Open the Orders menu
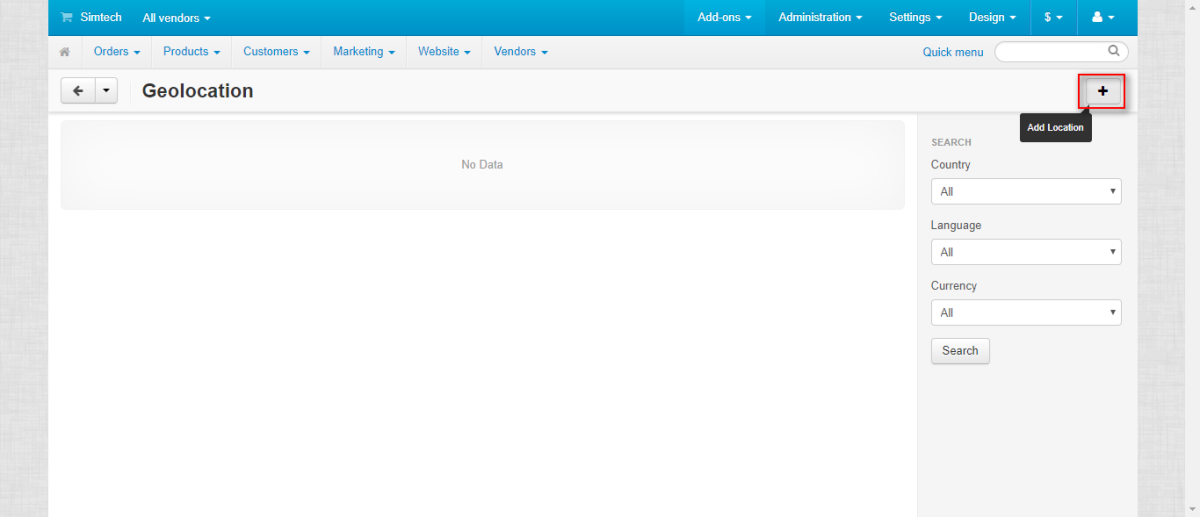 tap(116, 52)
